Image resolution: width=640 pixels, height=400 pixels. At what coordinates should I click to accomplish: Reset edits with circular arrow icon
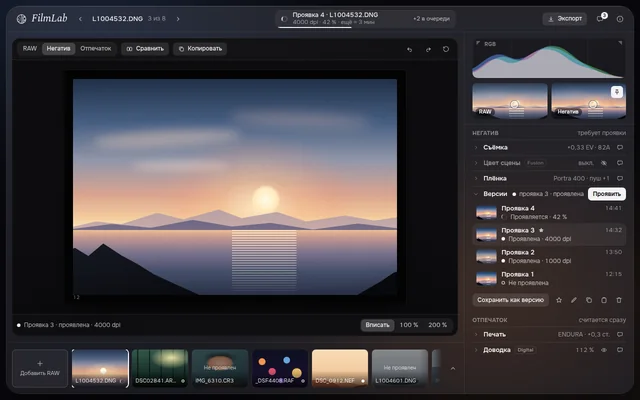[x=446, y=49]
